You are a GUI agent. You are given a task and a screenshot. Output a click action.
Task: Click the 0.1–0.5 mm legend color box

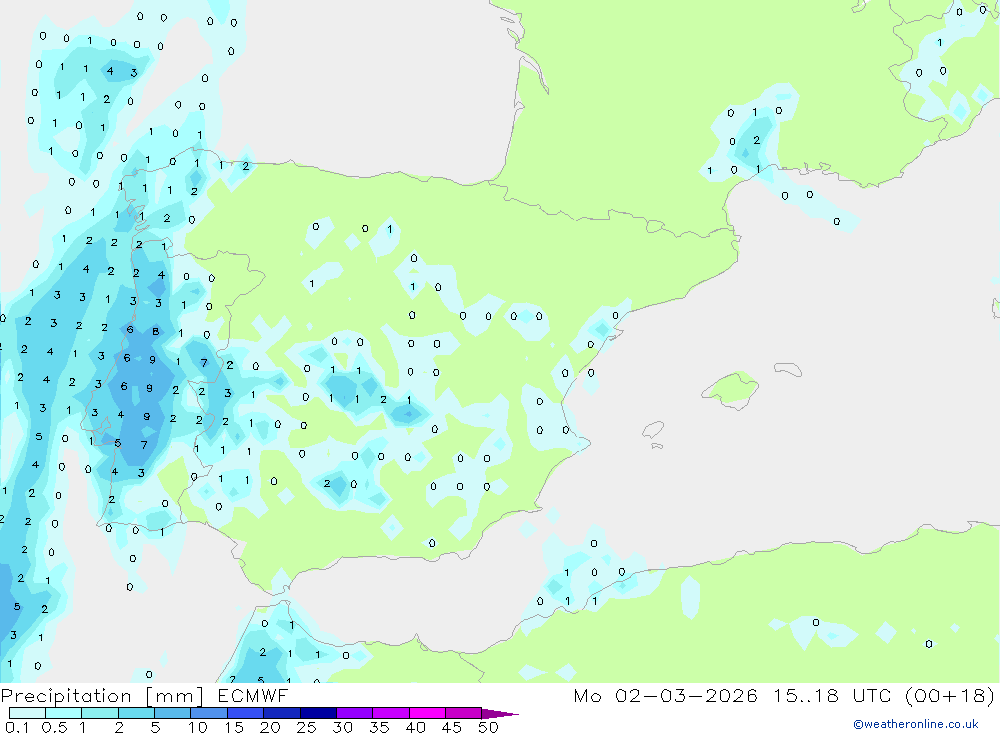tap(27, 713)
